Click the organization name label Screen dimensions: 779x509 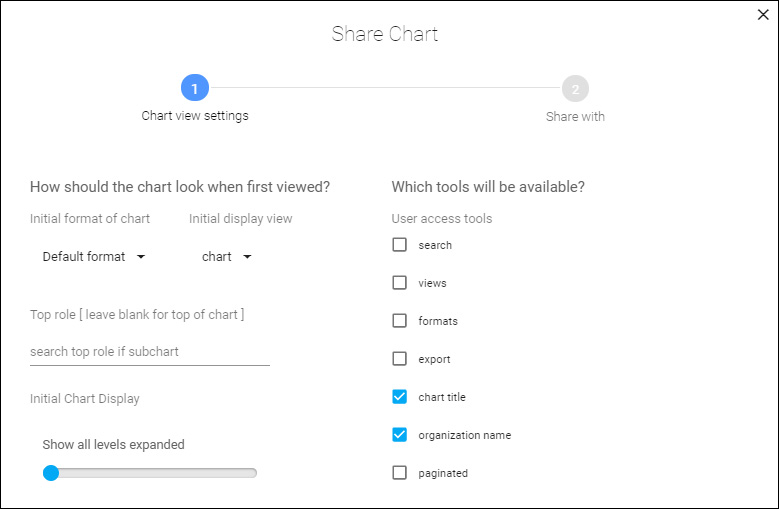click(x=465, y=436)
